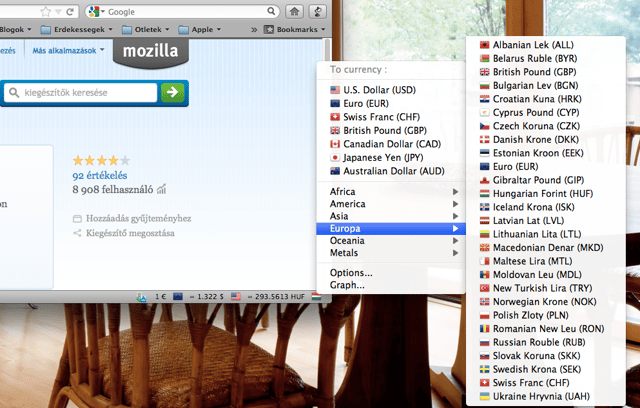Click the reload page icon
Image resolution: width=640 pixels, height=408 pixels.
70,12
